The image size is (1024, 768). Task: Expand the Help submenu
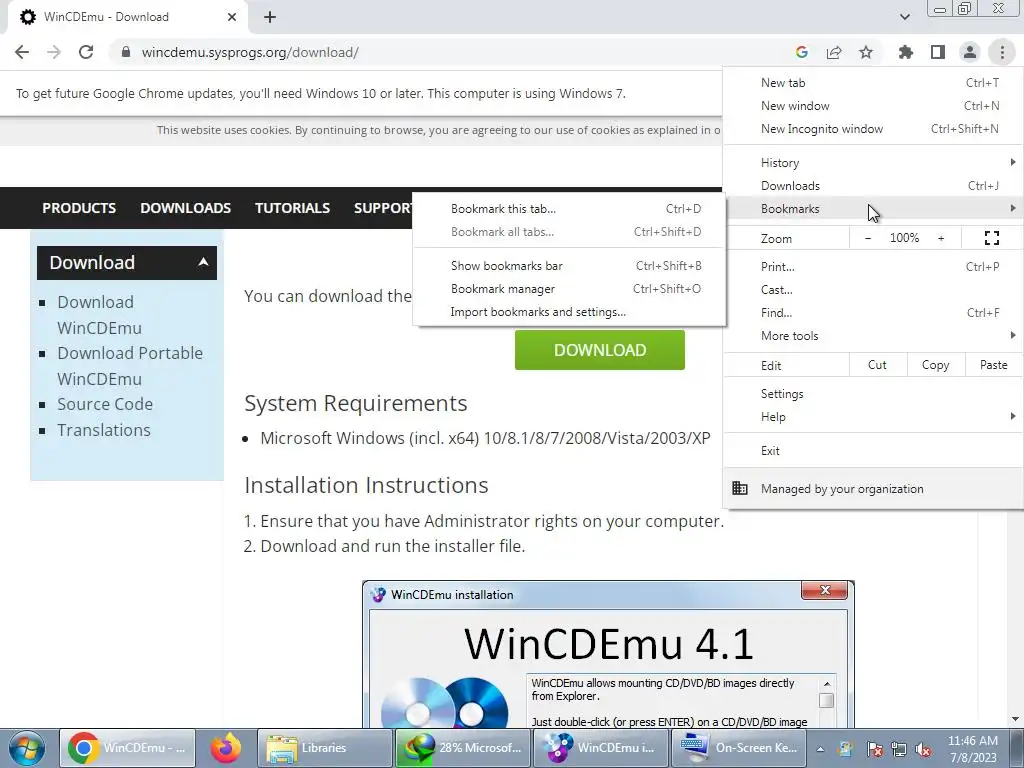pyautogui.click(x=873, y=417)
